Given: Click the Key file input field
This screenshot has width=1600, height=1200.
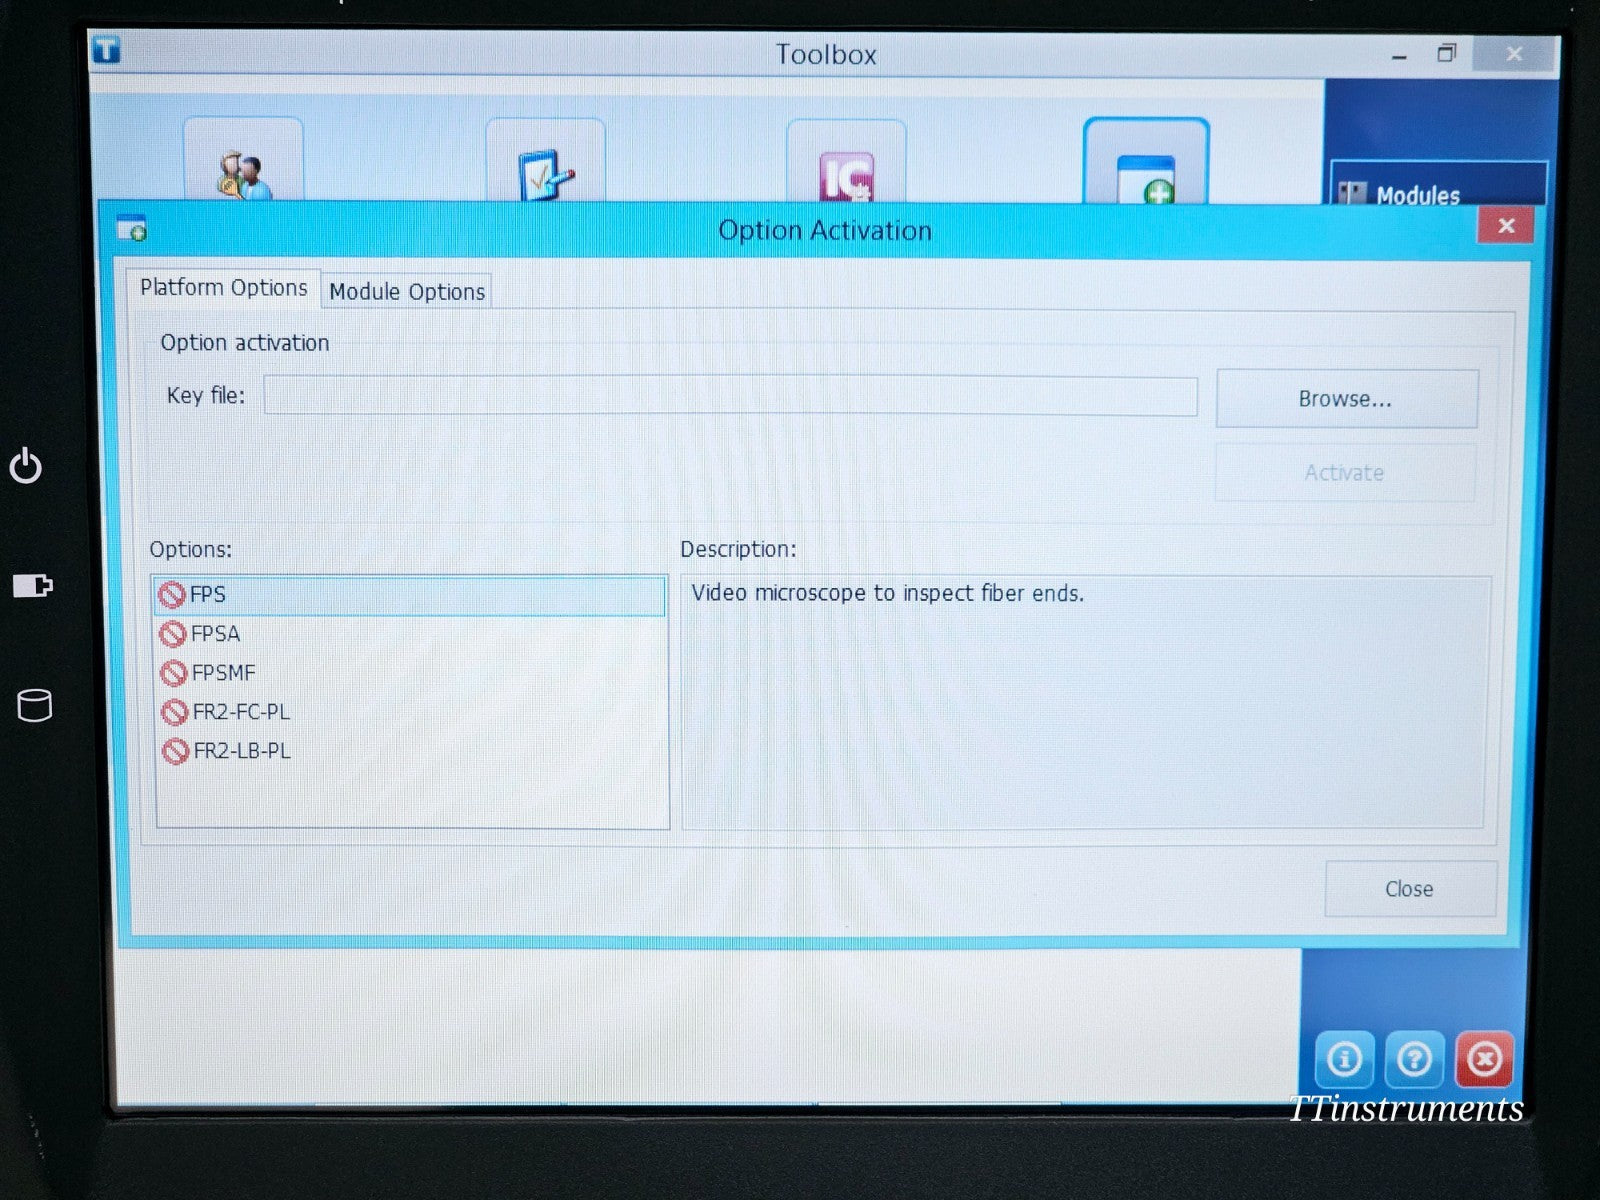Looking at the screenshot, I should tap(730, 396).
